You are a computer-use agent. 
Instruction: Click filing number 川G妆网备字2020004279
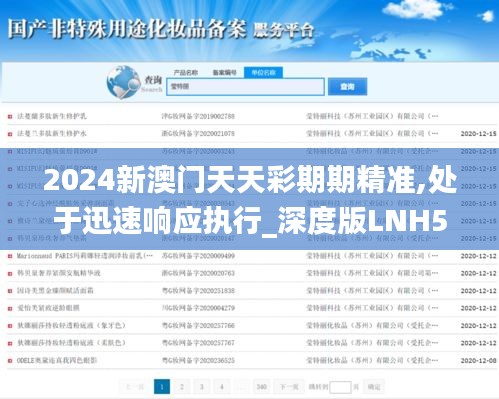pos(198,308)
